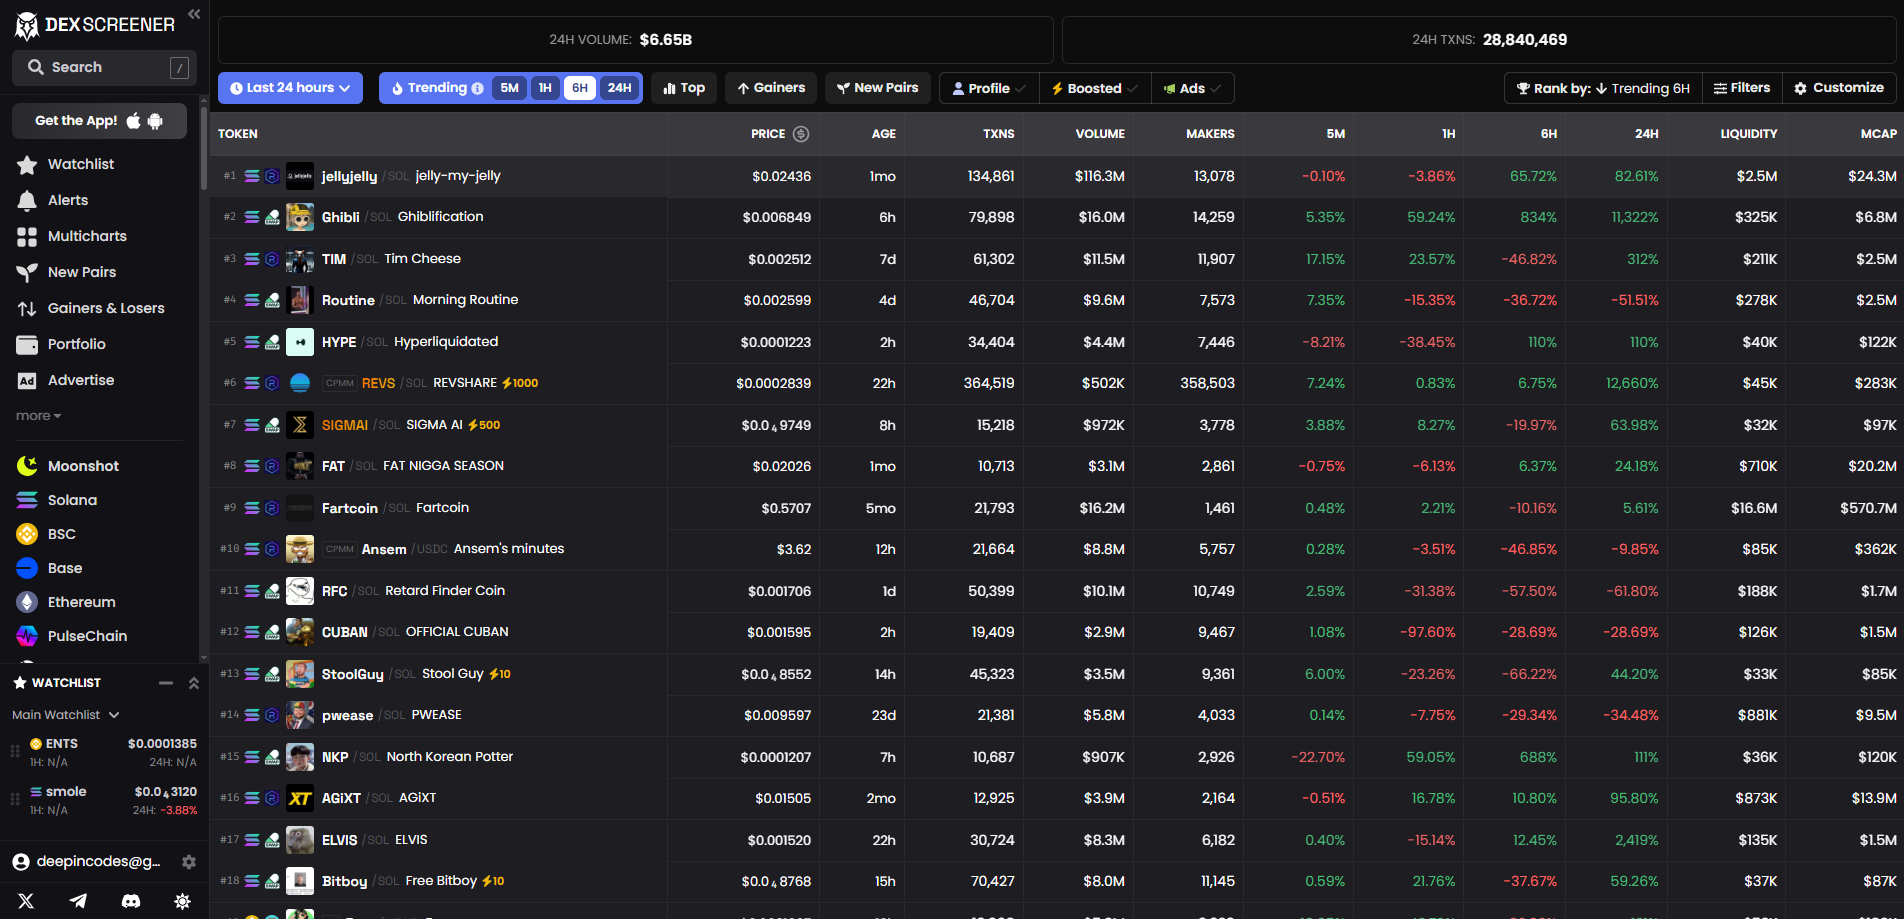Click the Trending info icon
Viewport: 1904px width, 919px height.
(478, 89)
